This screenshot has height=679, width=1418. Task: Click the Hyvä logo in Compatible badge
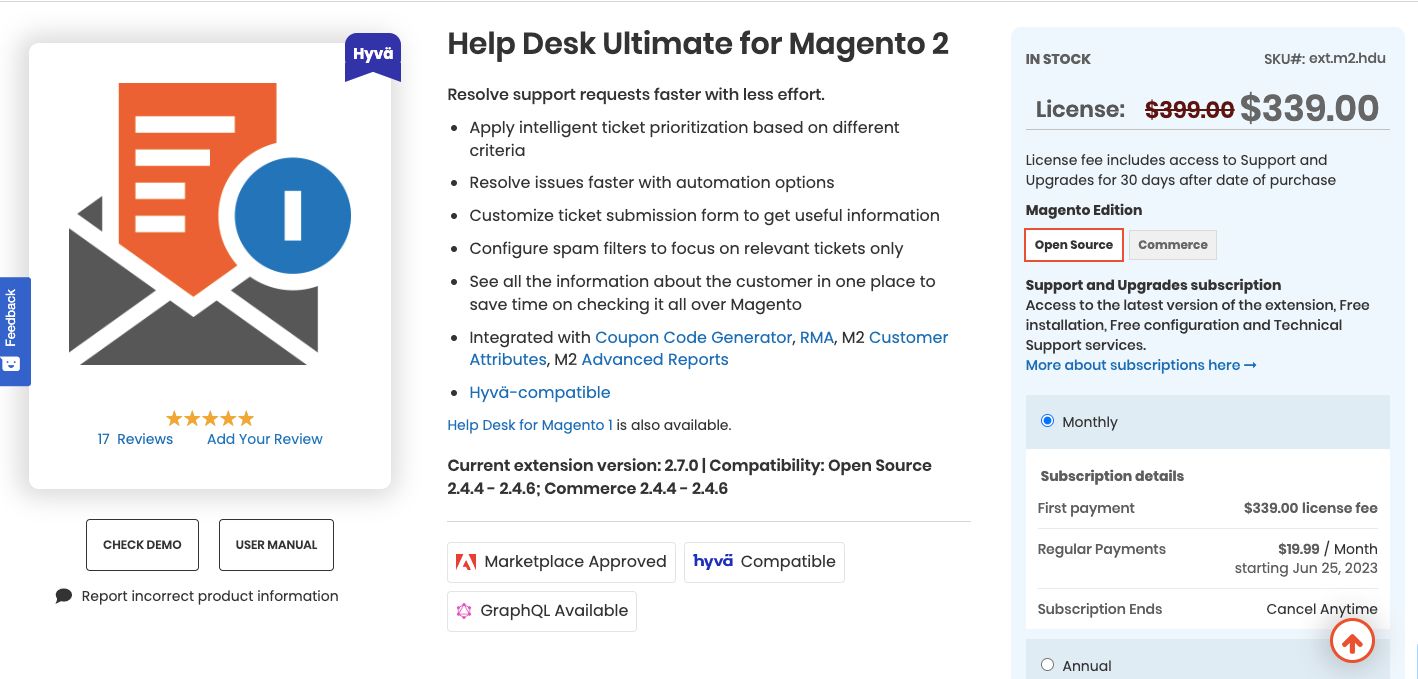[712, 561]
